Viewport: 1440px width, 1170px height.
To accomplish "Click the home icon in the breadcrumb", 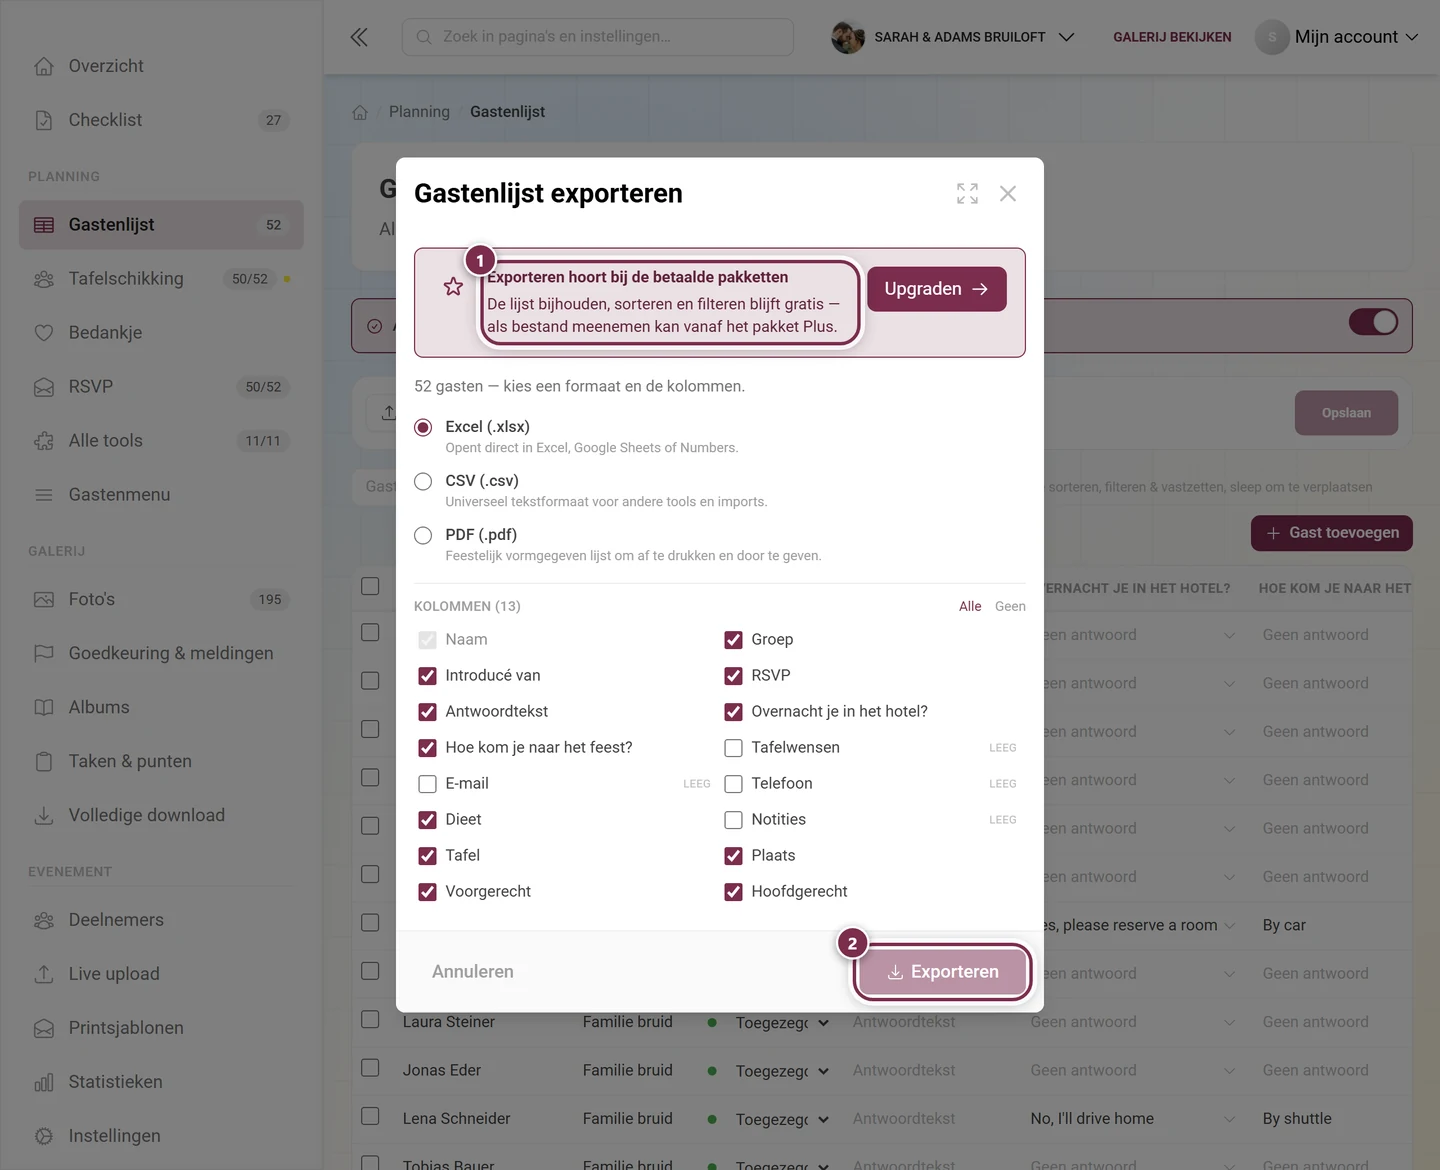I will 360,112.
